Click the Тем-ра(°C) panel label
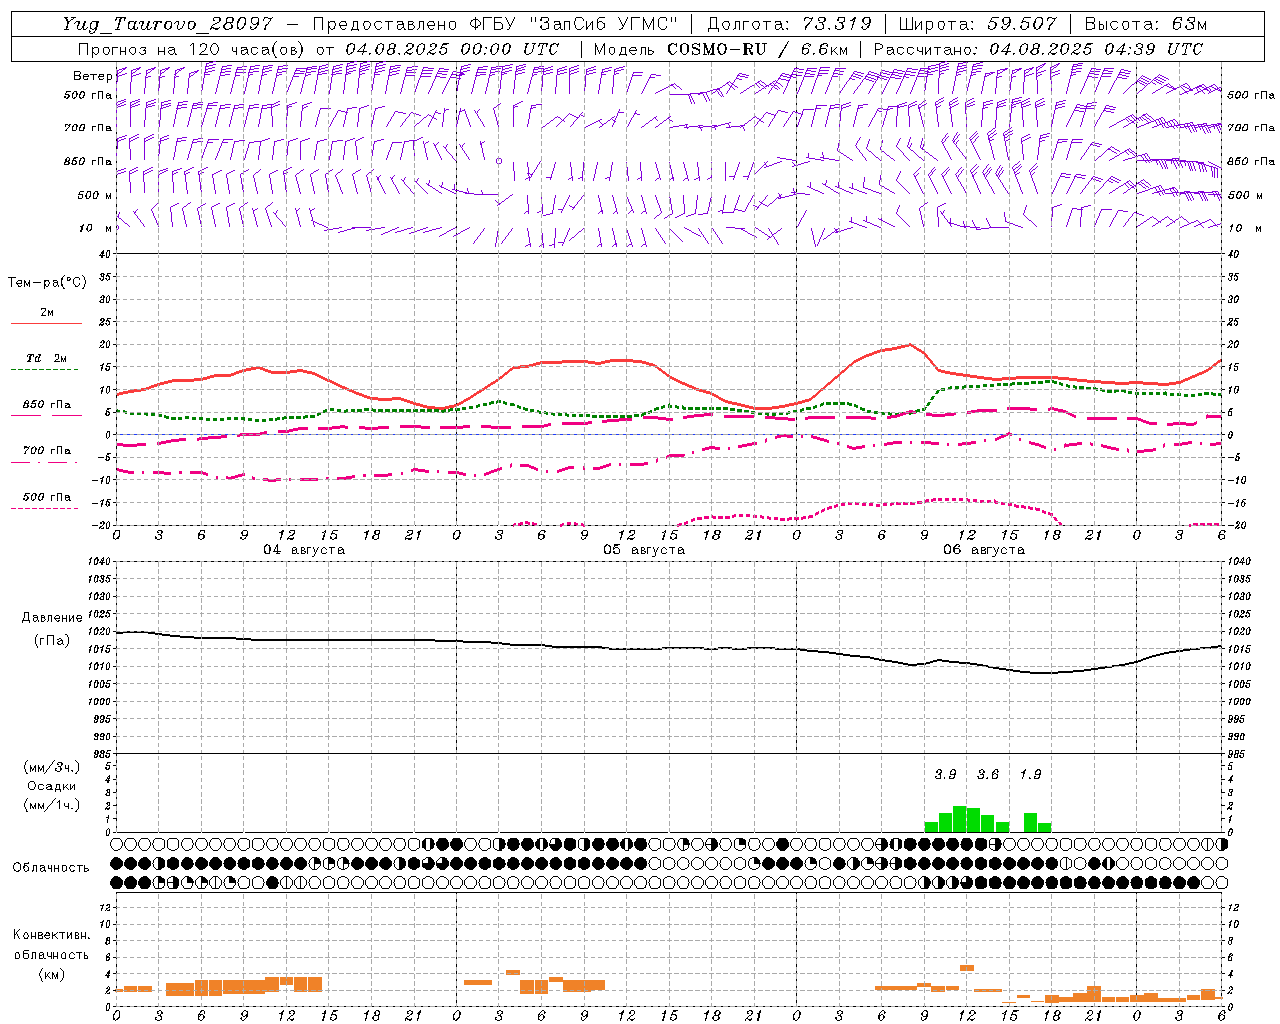Viewport: 1280px width, 1024px height. [x=47, y=283]
